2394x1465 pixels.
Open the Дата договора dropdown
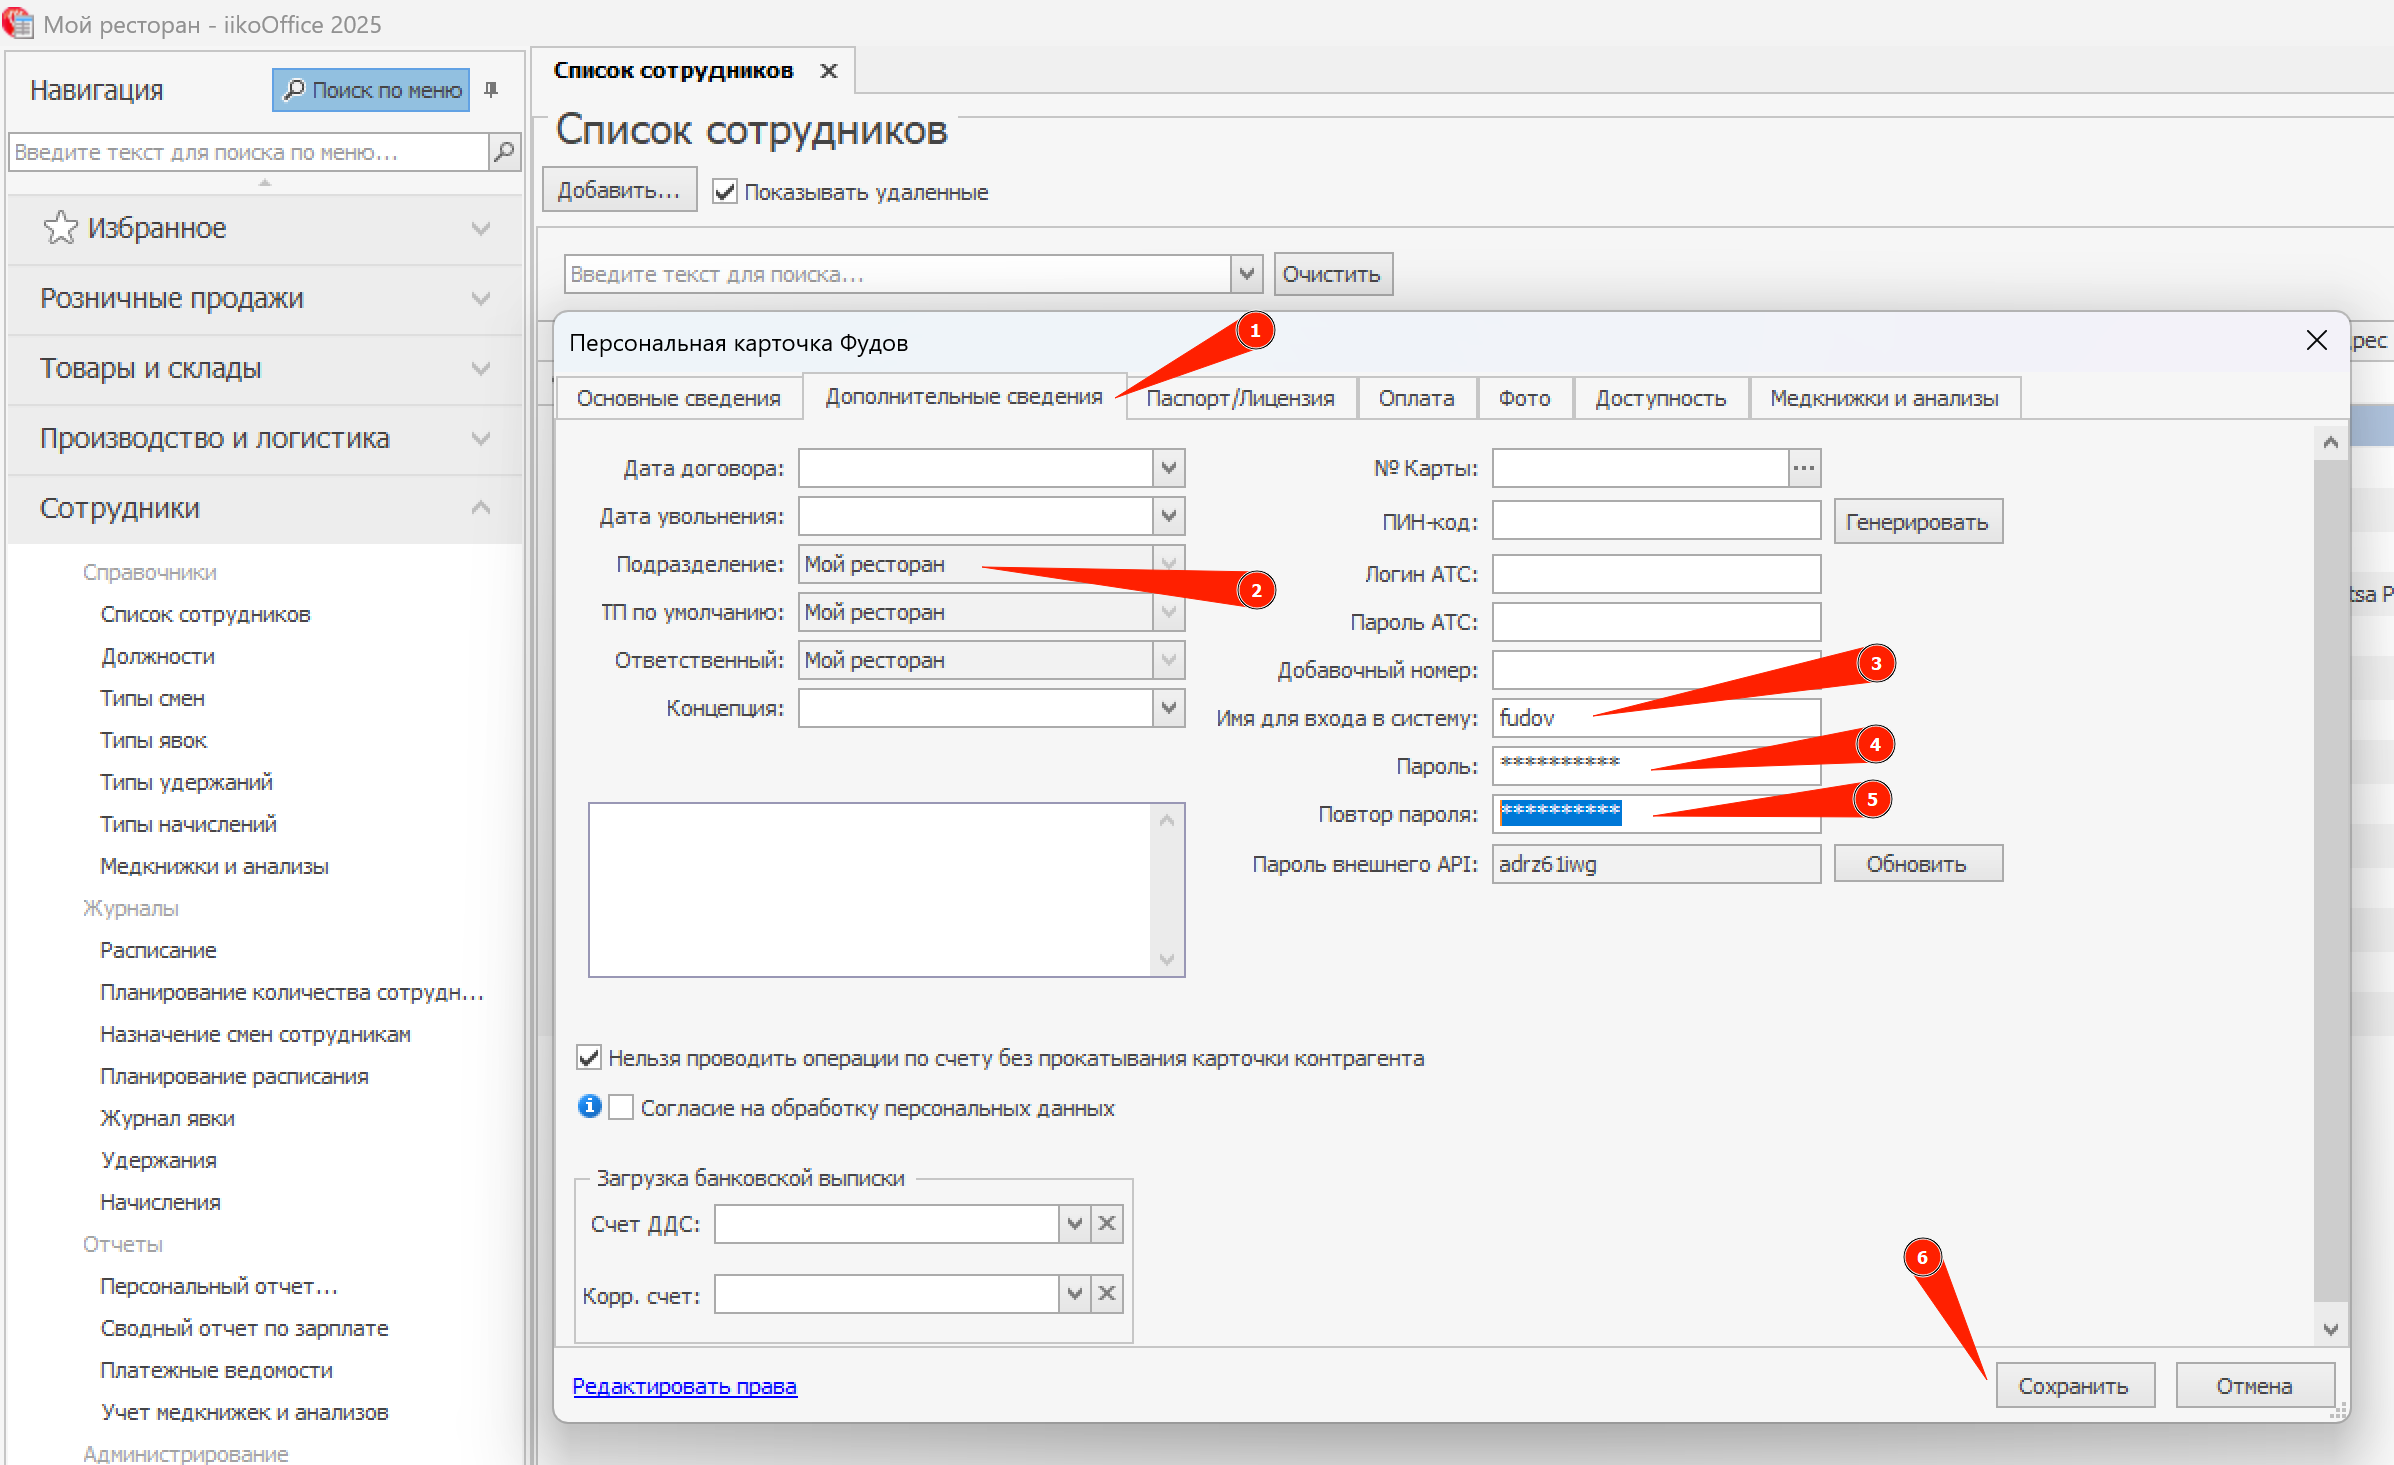click(x=1168, y=468)
